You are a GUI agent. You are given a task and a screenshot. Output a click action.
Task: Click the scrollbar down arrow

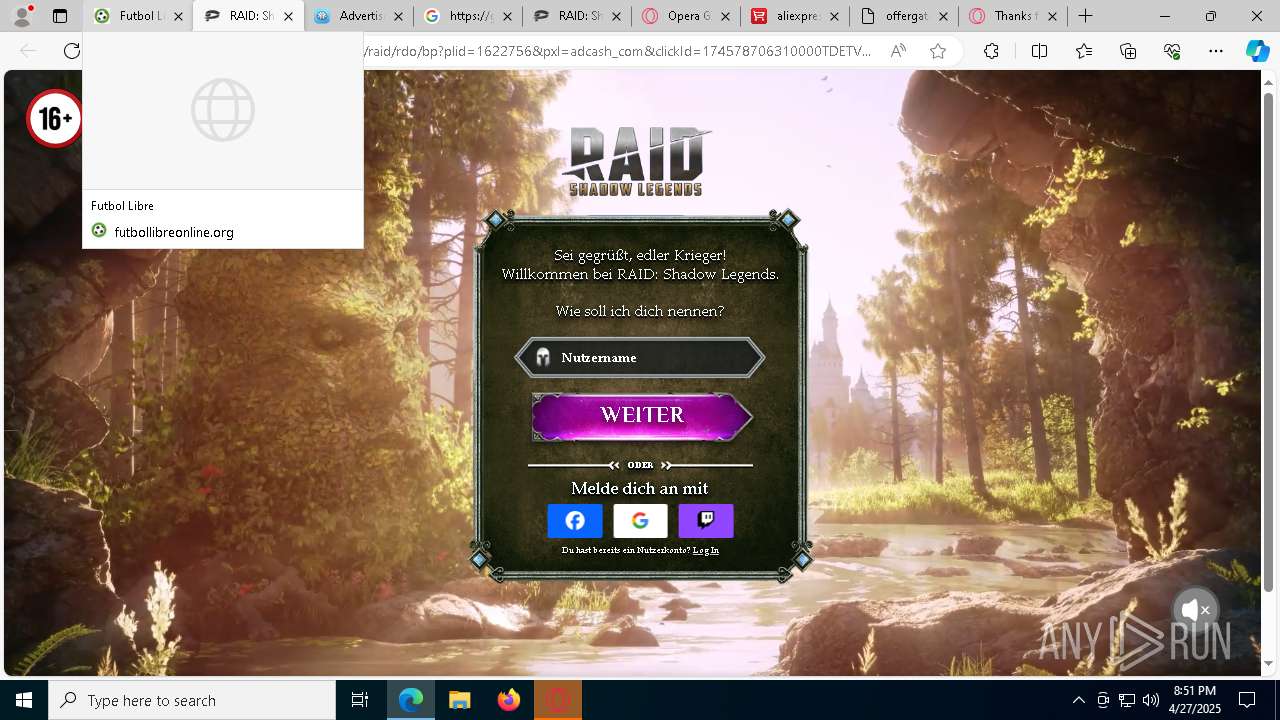click(1268, 663)
